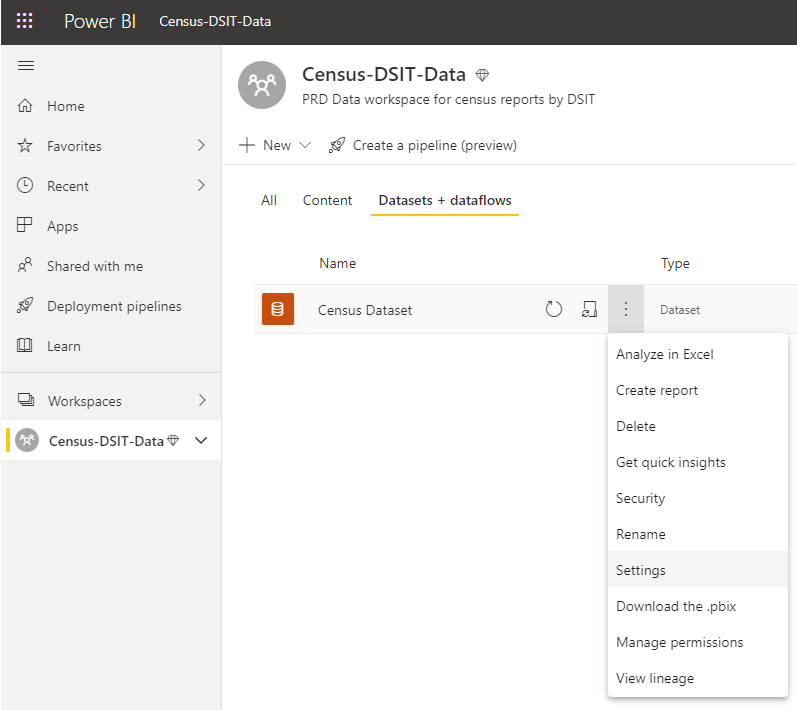Collapse the navigation pane hamburger icon
The height and width of the screenshot is (710, 797).
[x=26, y=66]
